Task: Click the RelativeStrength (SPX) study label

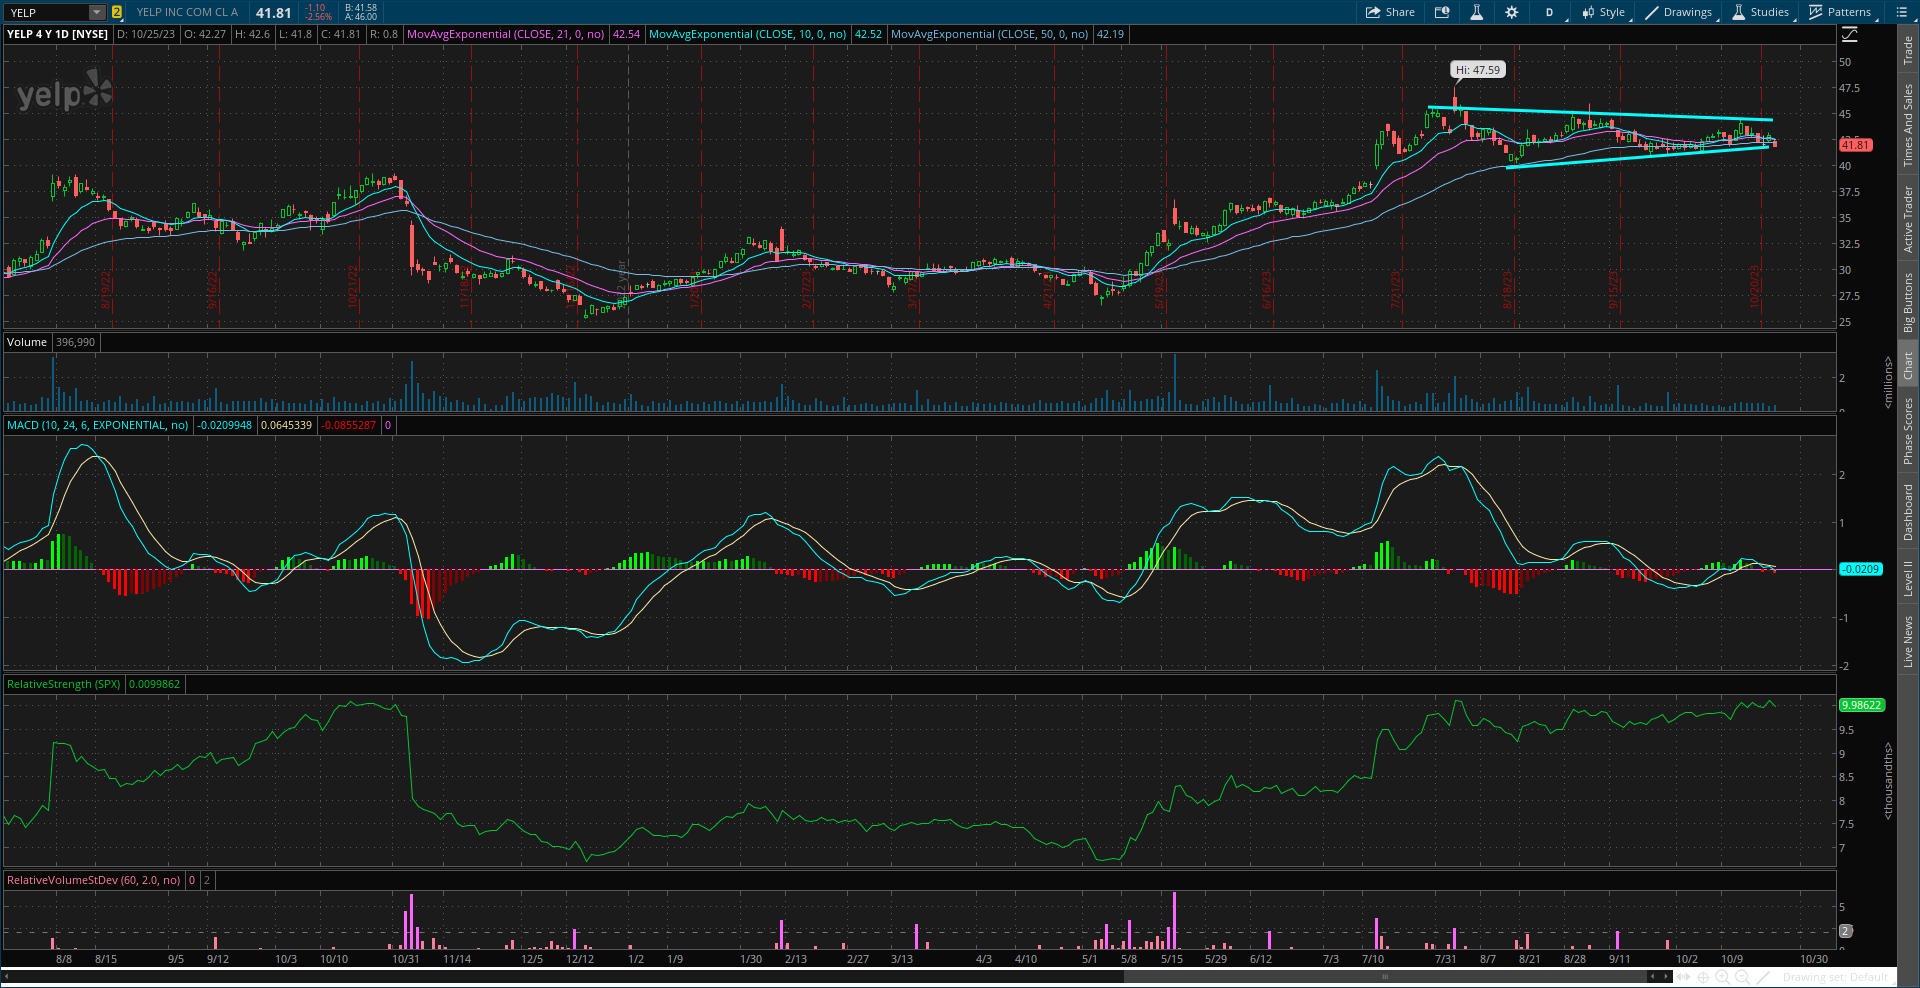Action: coord(64,684)
